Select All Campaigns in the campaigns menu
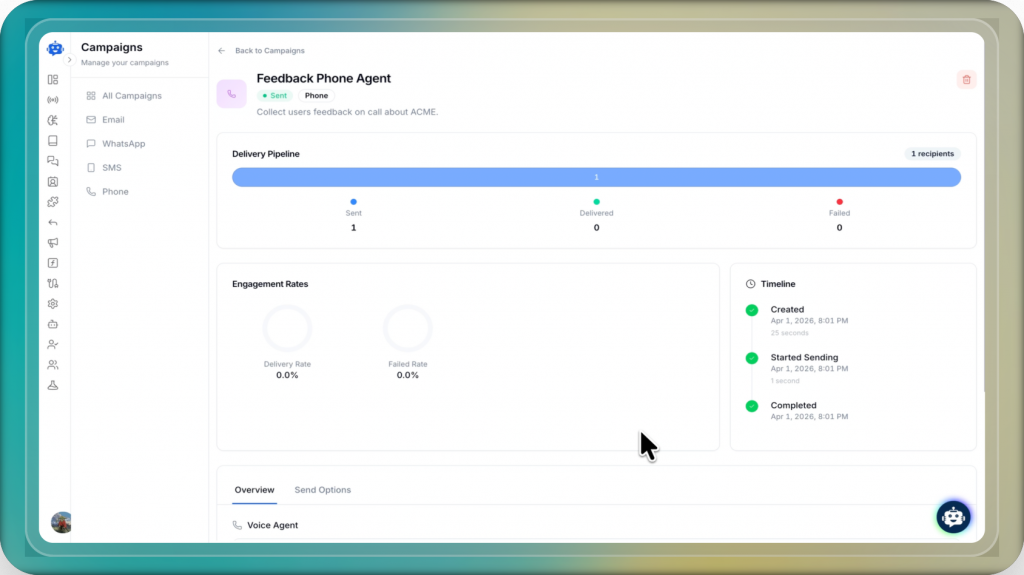This screenshot has width=1024, height=575. pos(131,96)
